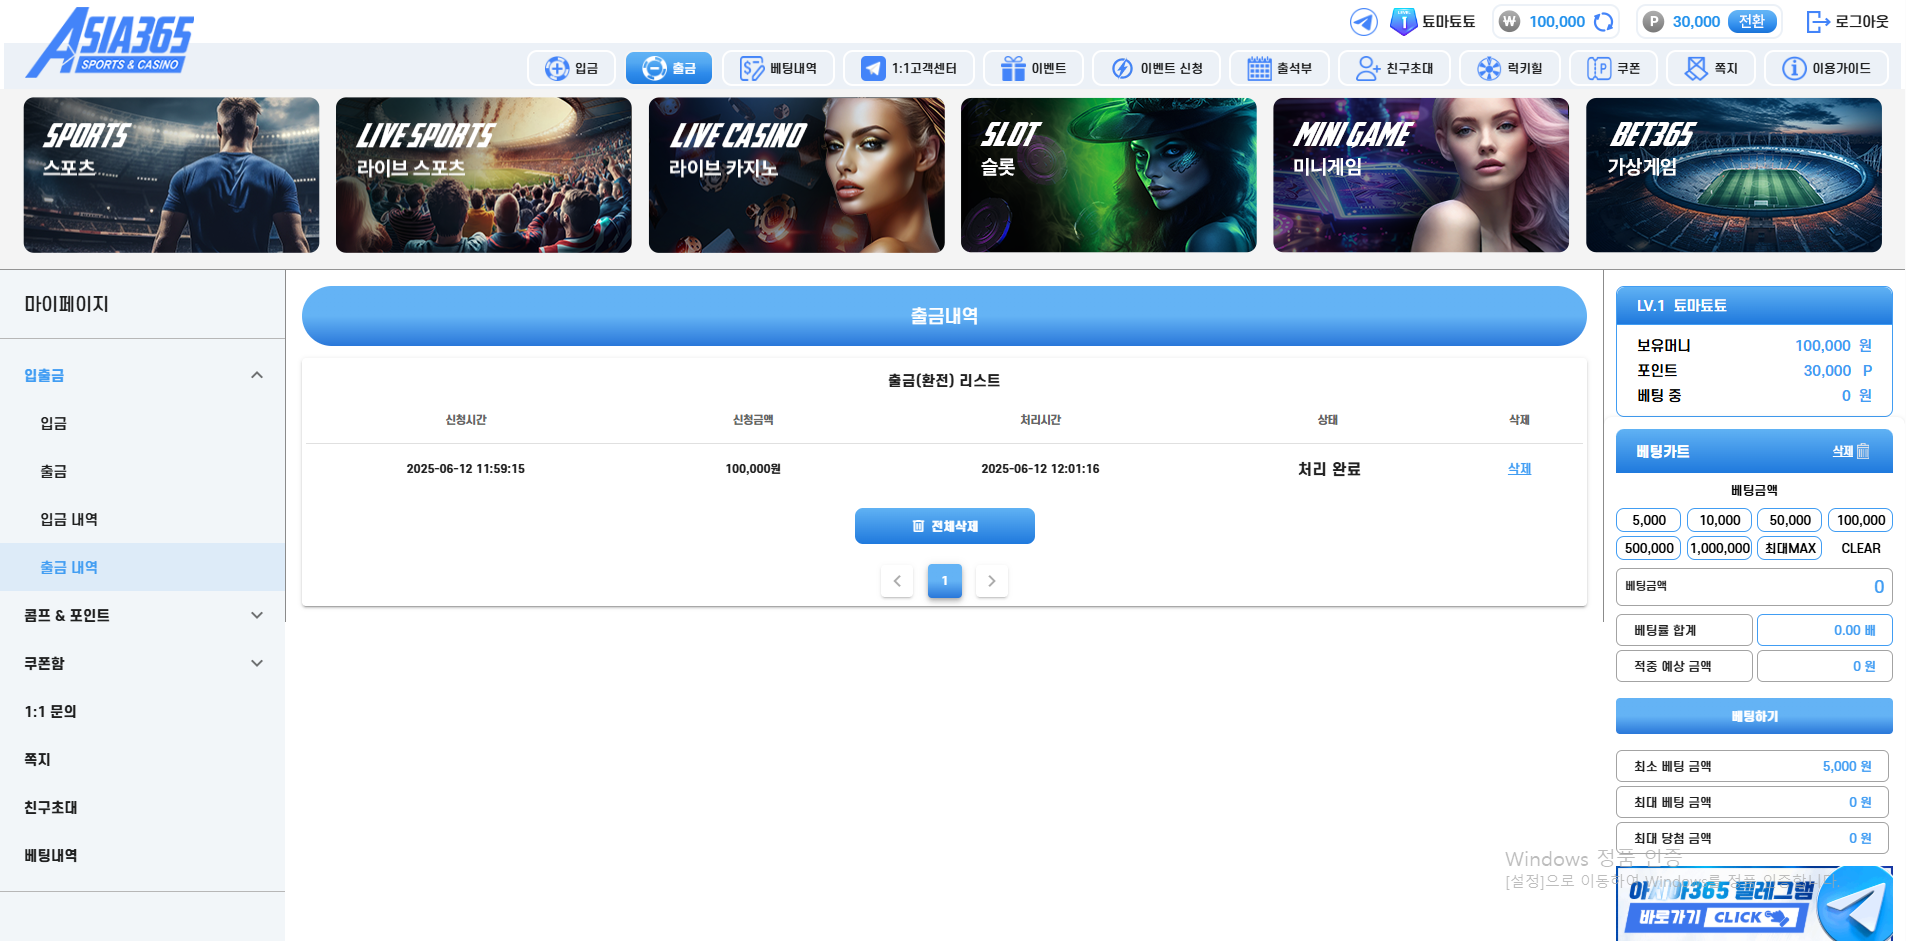
Task: Click the 최대MAX button
Action: (1789, 548)
